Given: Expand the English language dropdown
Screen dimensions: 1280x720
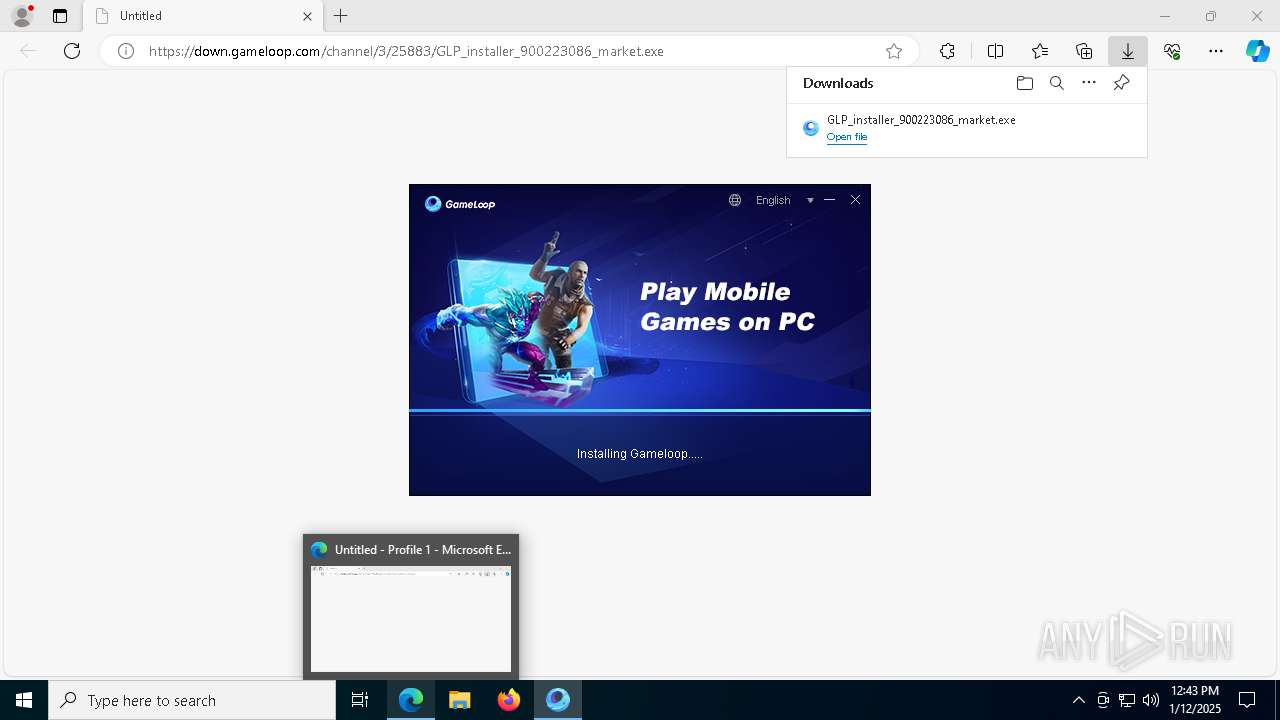Looking at the screenshot, I should pos(785,200).
